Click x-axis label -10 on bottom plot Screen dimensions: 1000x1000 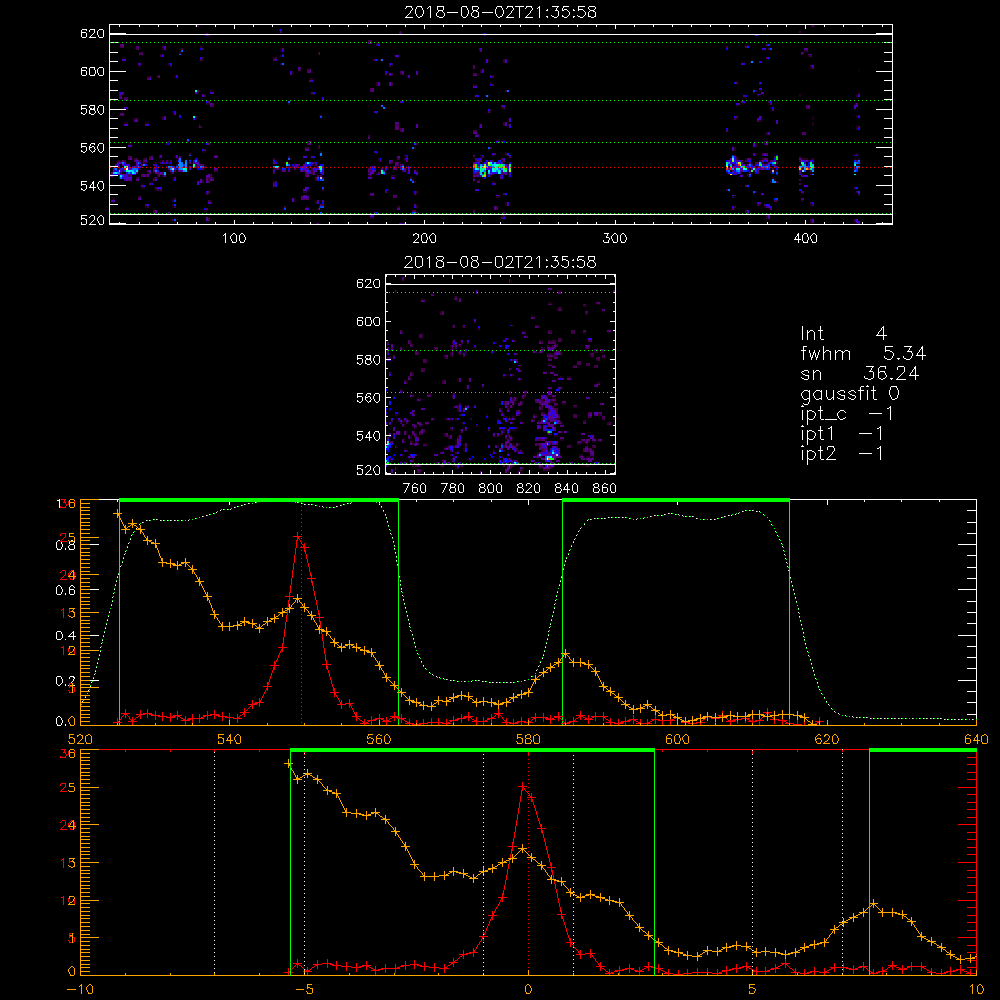tap(80, 990)
